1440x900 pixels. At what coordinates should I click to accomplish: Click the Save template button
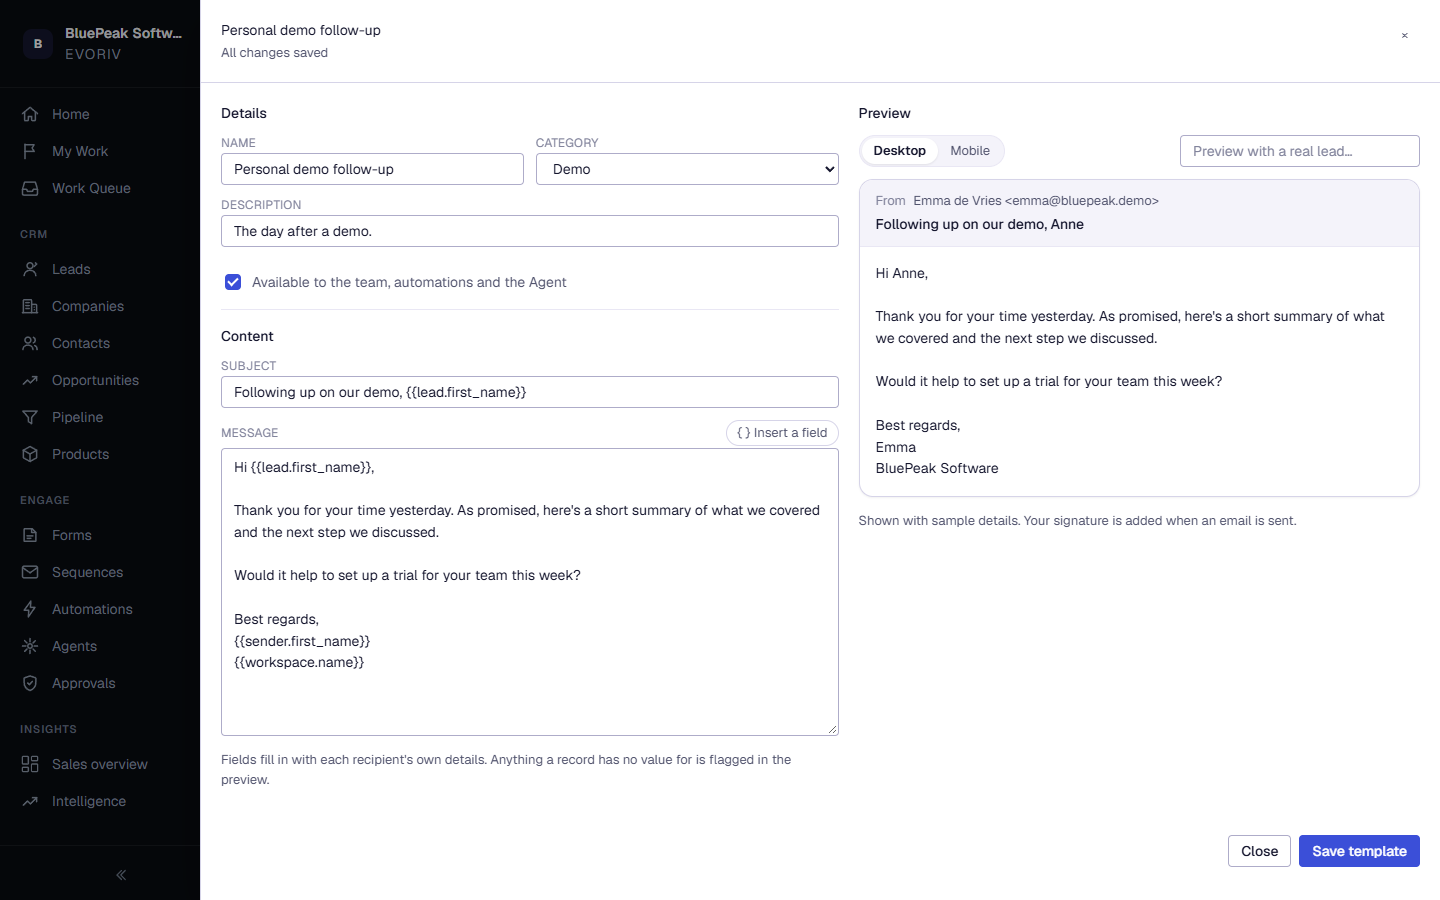1359,851
